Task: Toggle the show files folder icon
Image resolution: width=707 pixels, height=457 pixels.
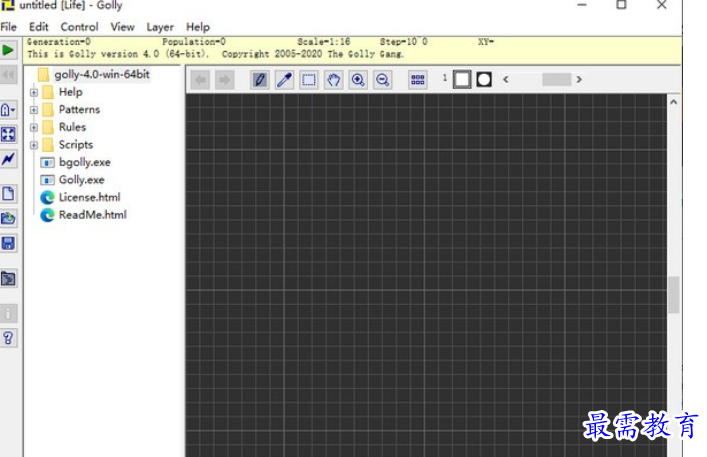Action: tap(8, 279)
